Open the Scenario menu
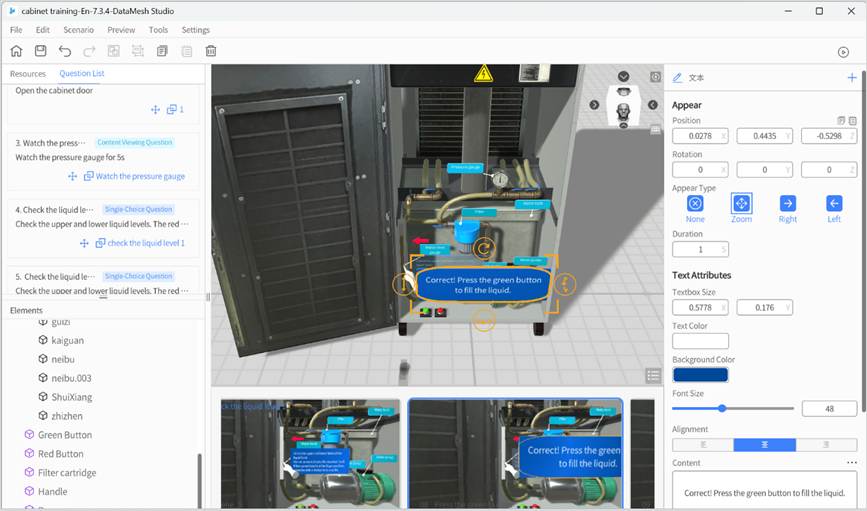 click(78, 30)
